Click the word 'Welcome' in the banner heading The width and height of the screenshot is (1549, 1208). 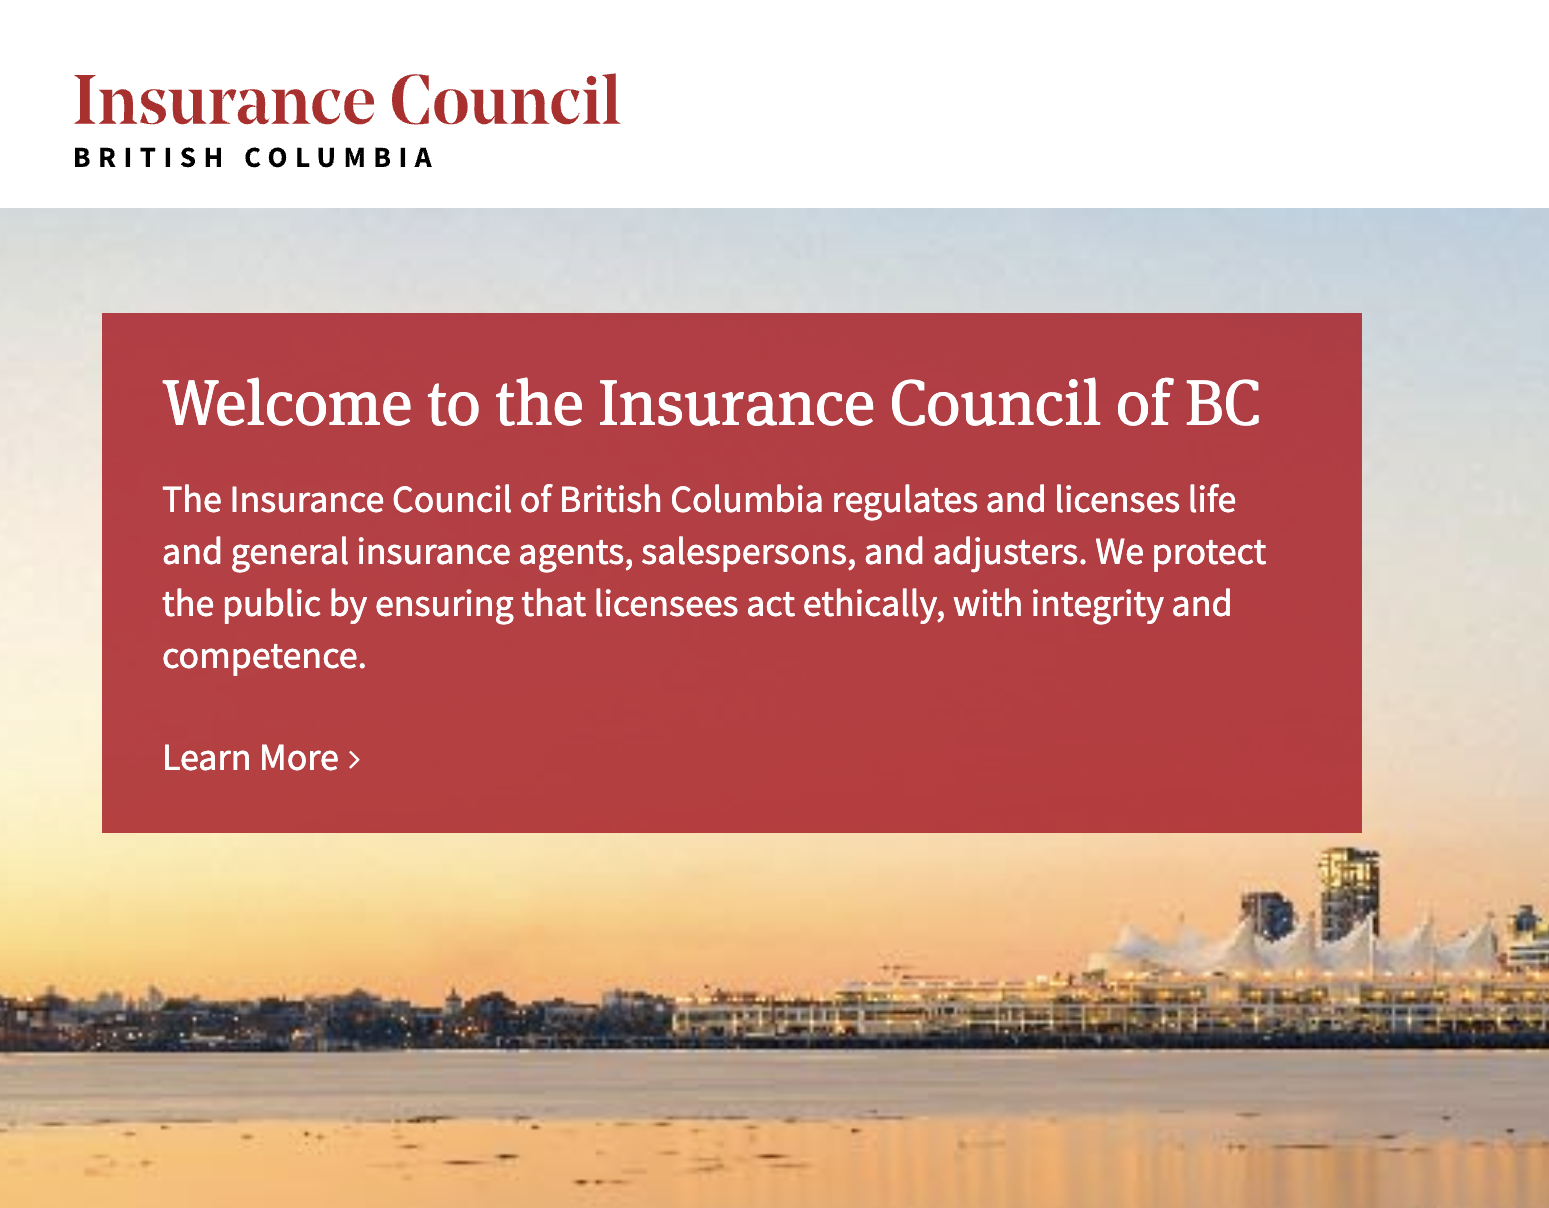point(287,403)
